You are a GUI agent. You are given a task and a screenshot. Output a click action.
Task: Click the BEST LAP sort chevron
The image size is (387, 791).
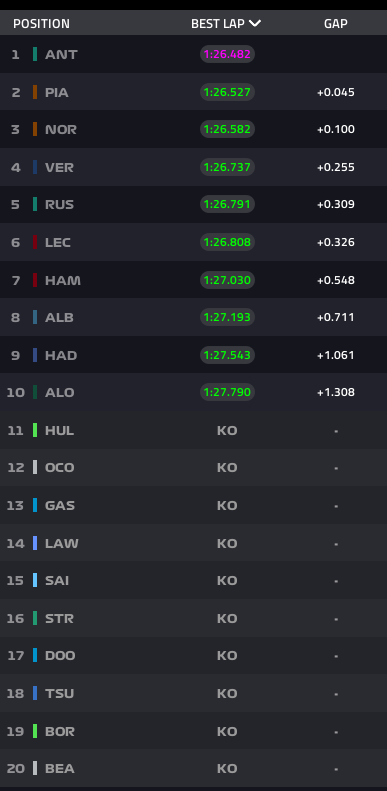pos(255,24)
